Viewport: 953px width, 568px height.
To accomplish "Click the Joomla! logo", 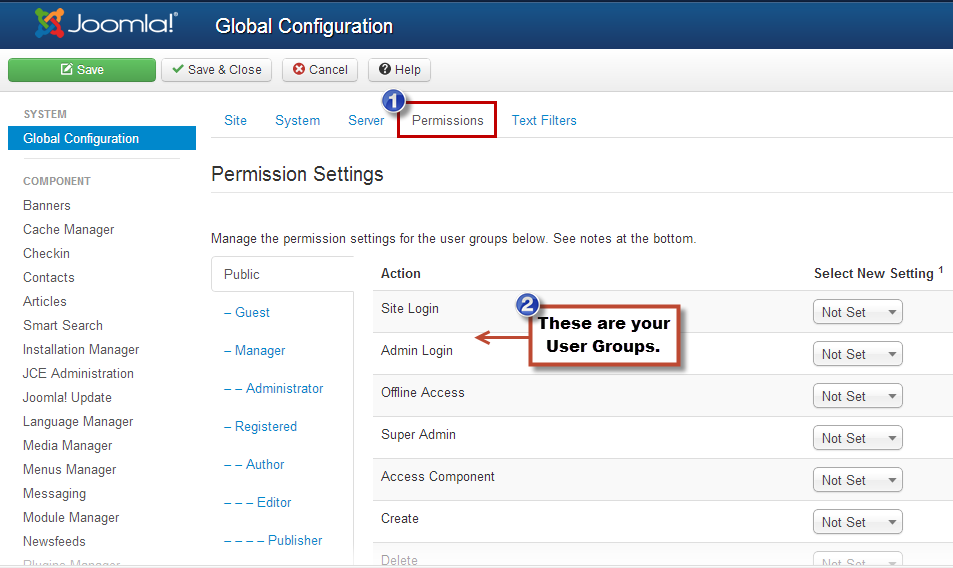I will tap(106, 23).
